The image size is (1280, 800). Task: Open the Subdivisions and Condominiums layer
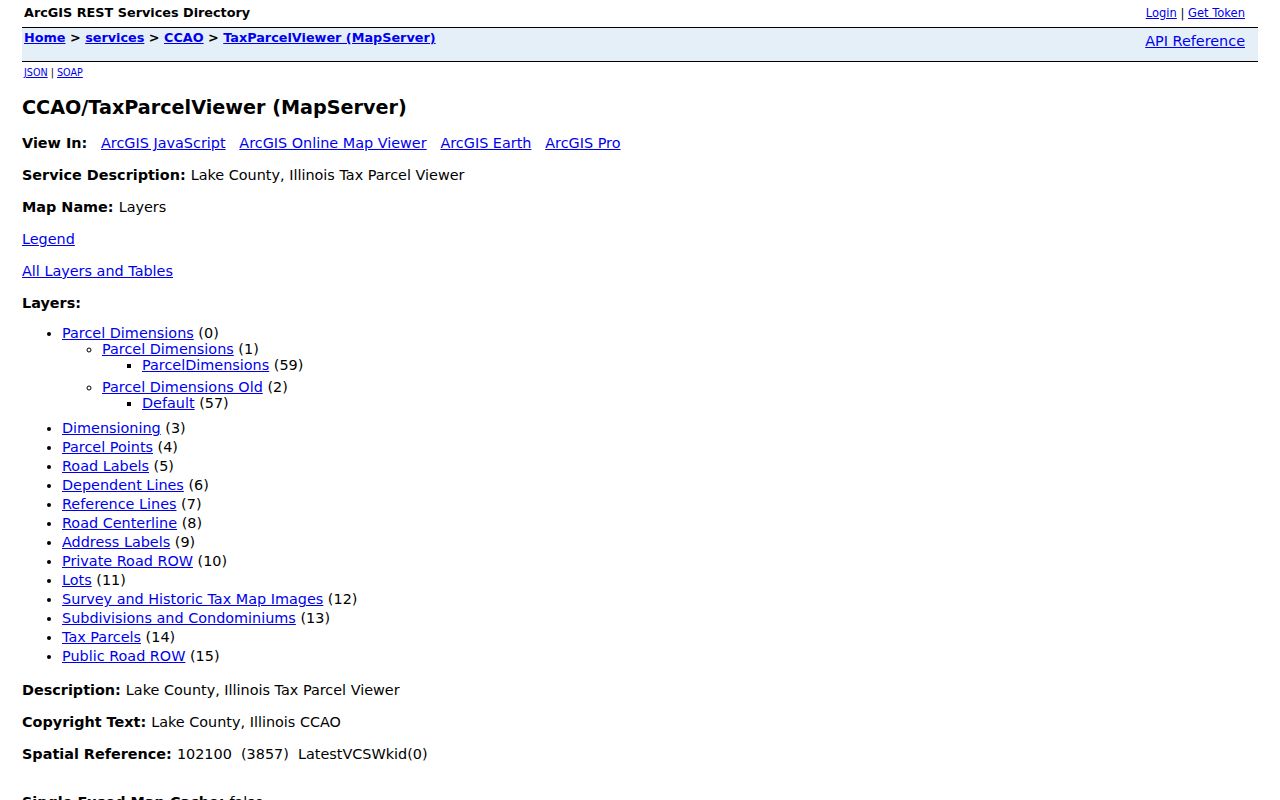(179, 618)
